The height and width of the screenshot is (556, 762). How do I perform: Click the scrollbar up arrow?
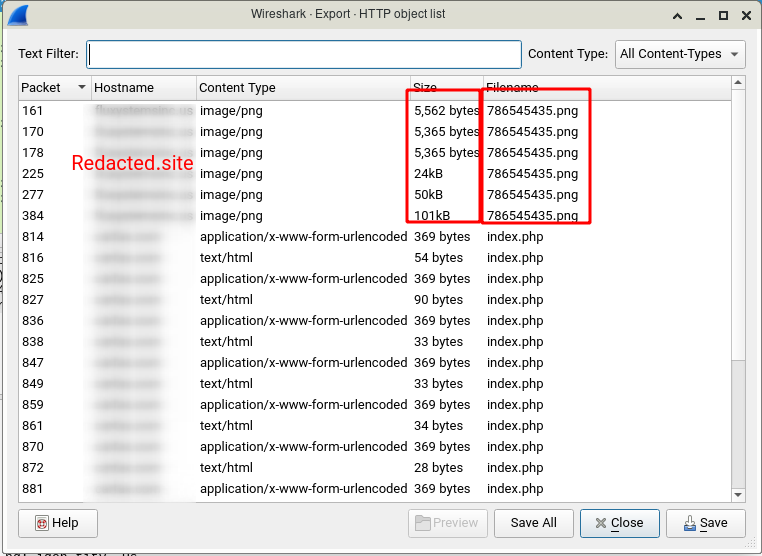pyautogui.click(x=738, y=83)
